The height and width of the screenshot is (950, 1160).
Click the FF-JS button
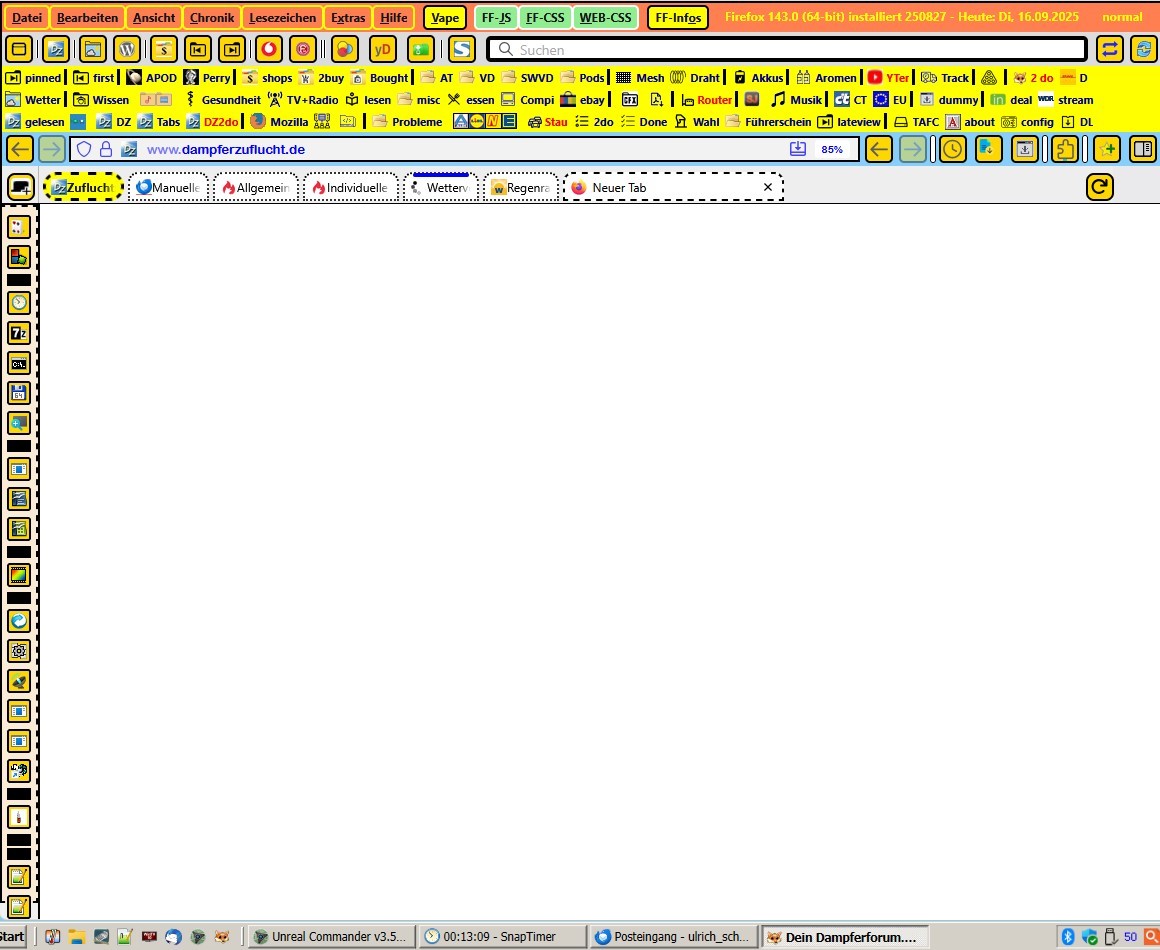[496, 18]
